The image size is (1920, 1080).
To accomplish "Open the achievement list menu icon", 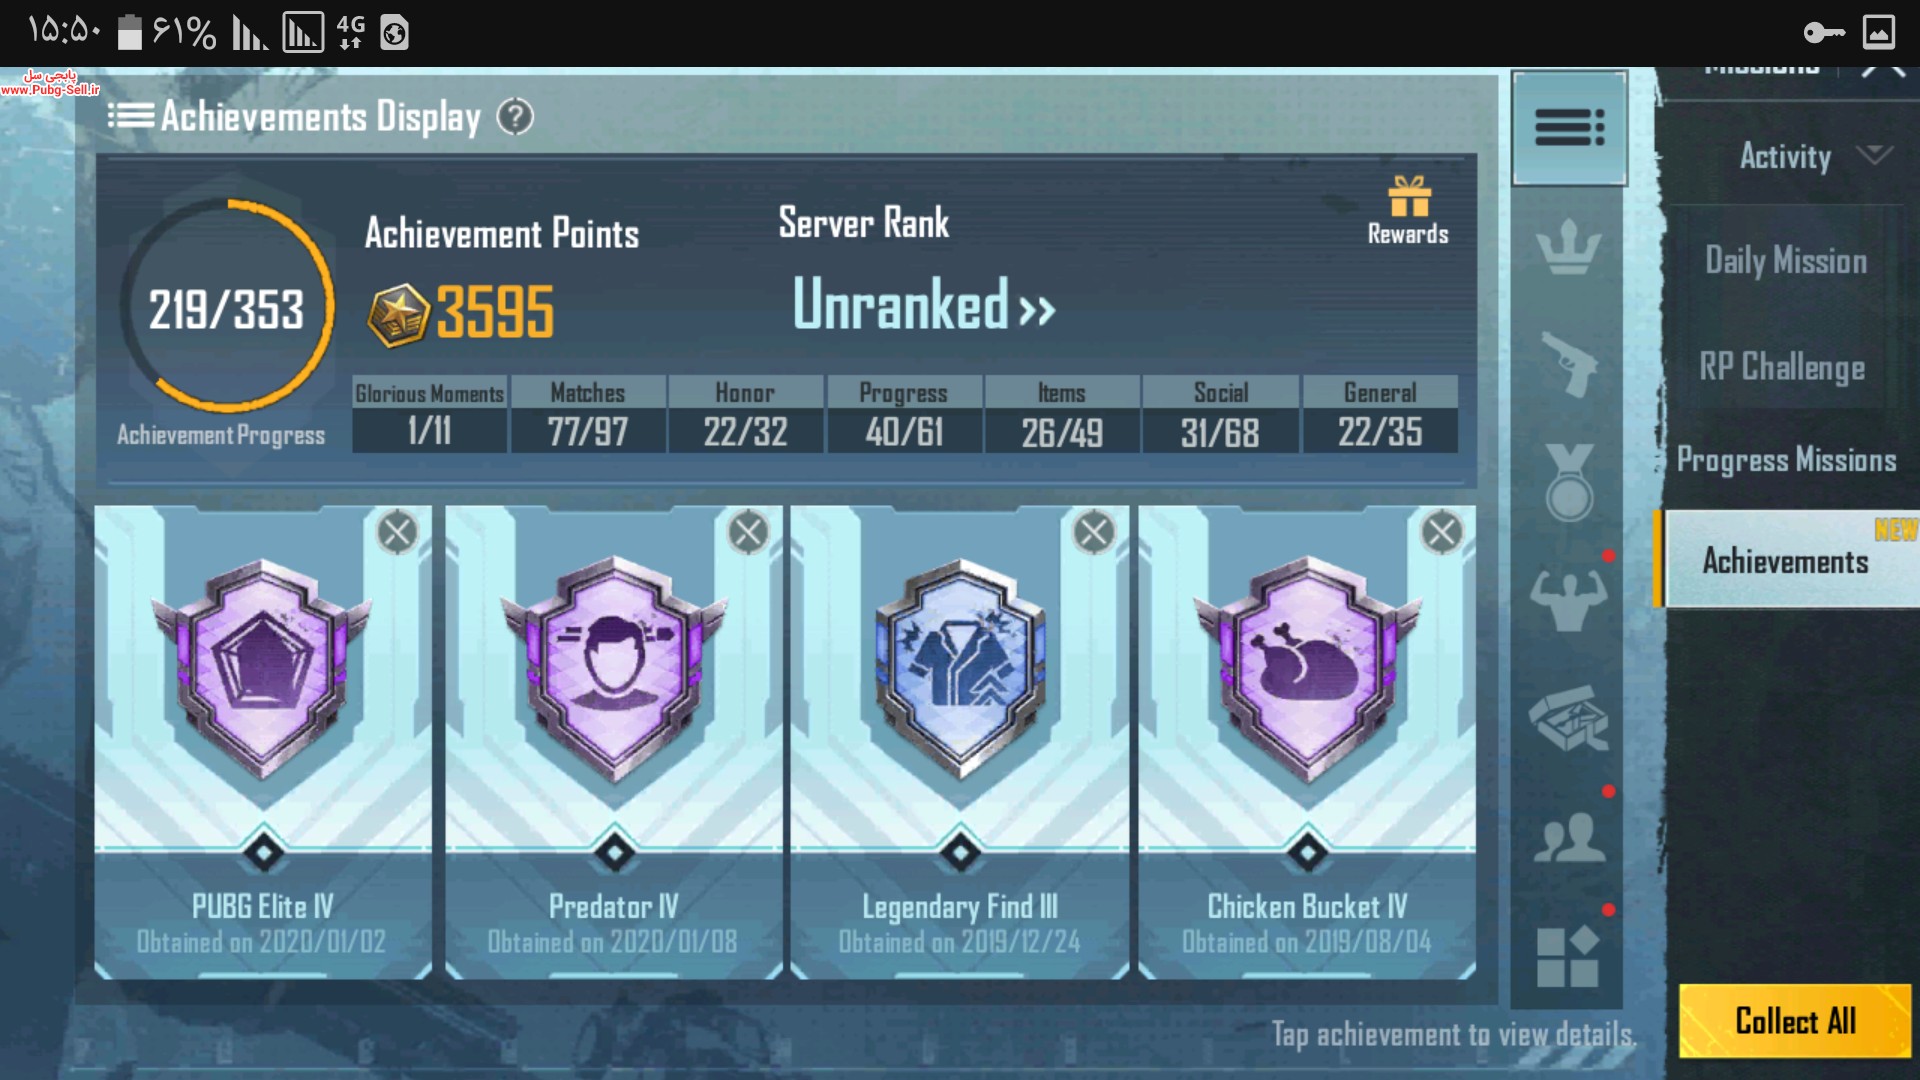I will pyautogui.click(x=1569, y=128).
